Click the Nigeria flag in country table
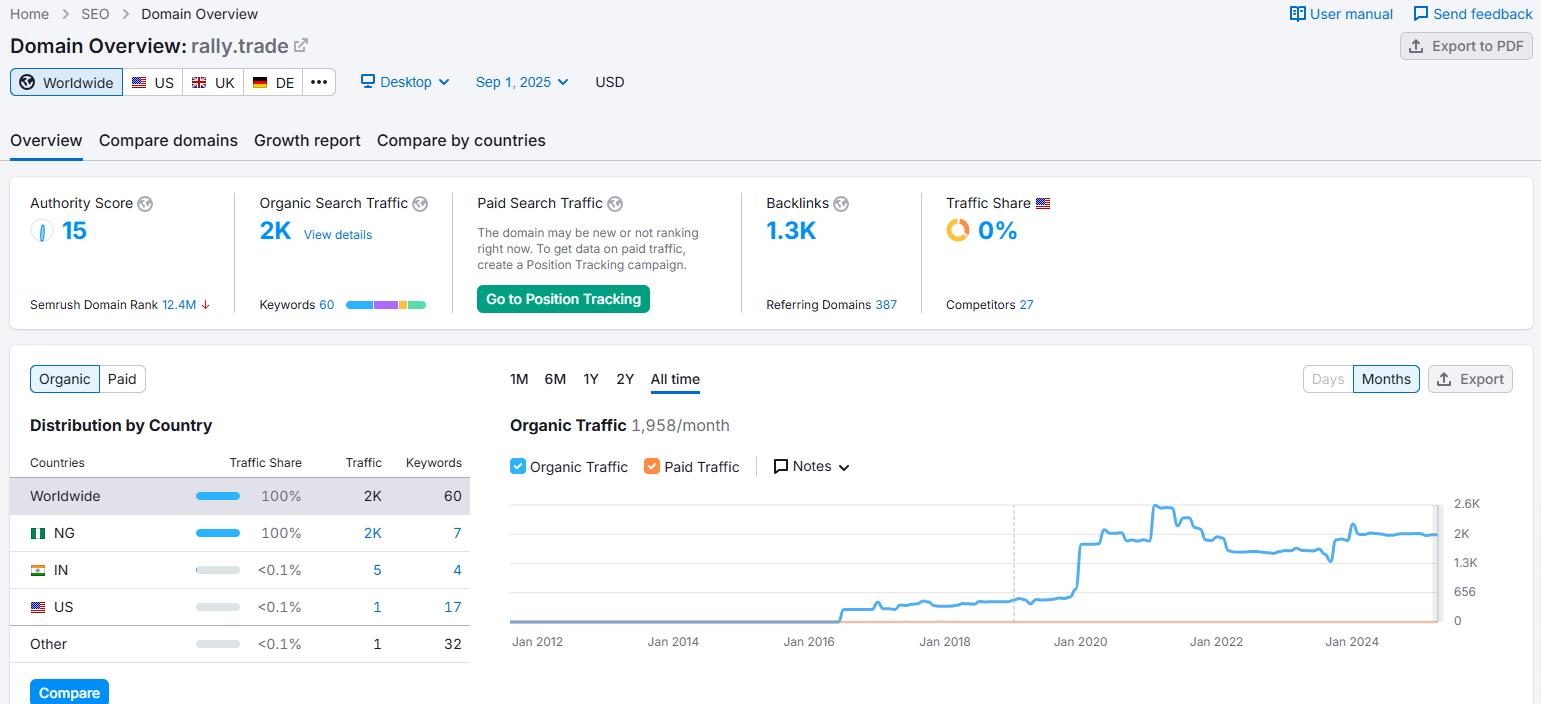1541x704 pixels. (x=38, y=533)
